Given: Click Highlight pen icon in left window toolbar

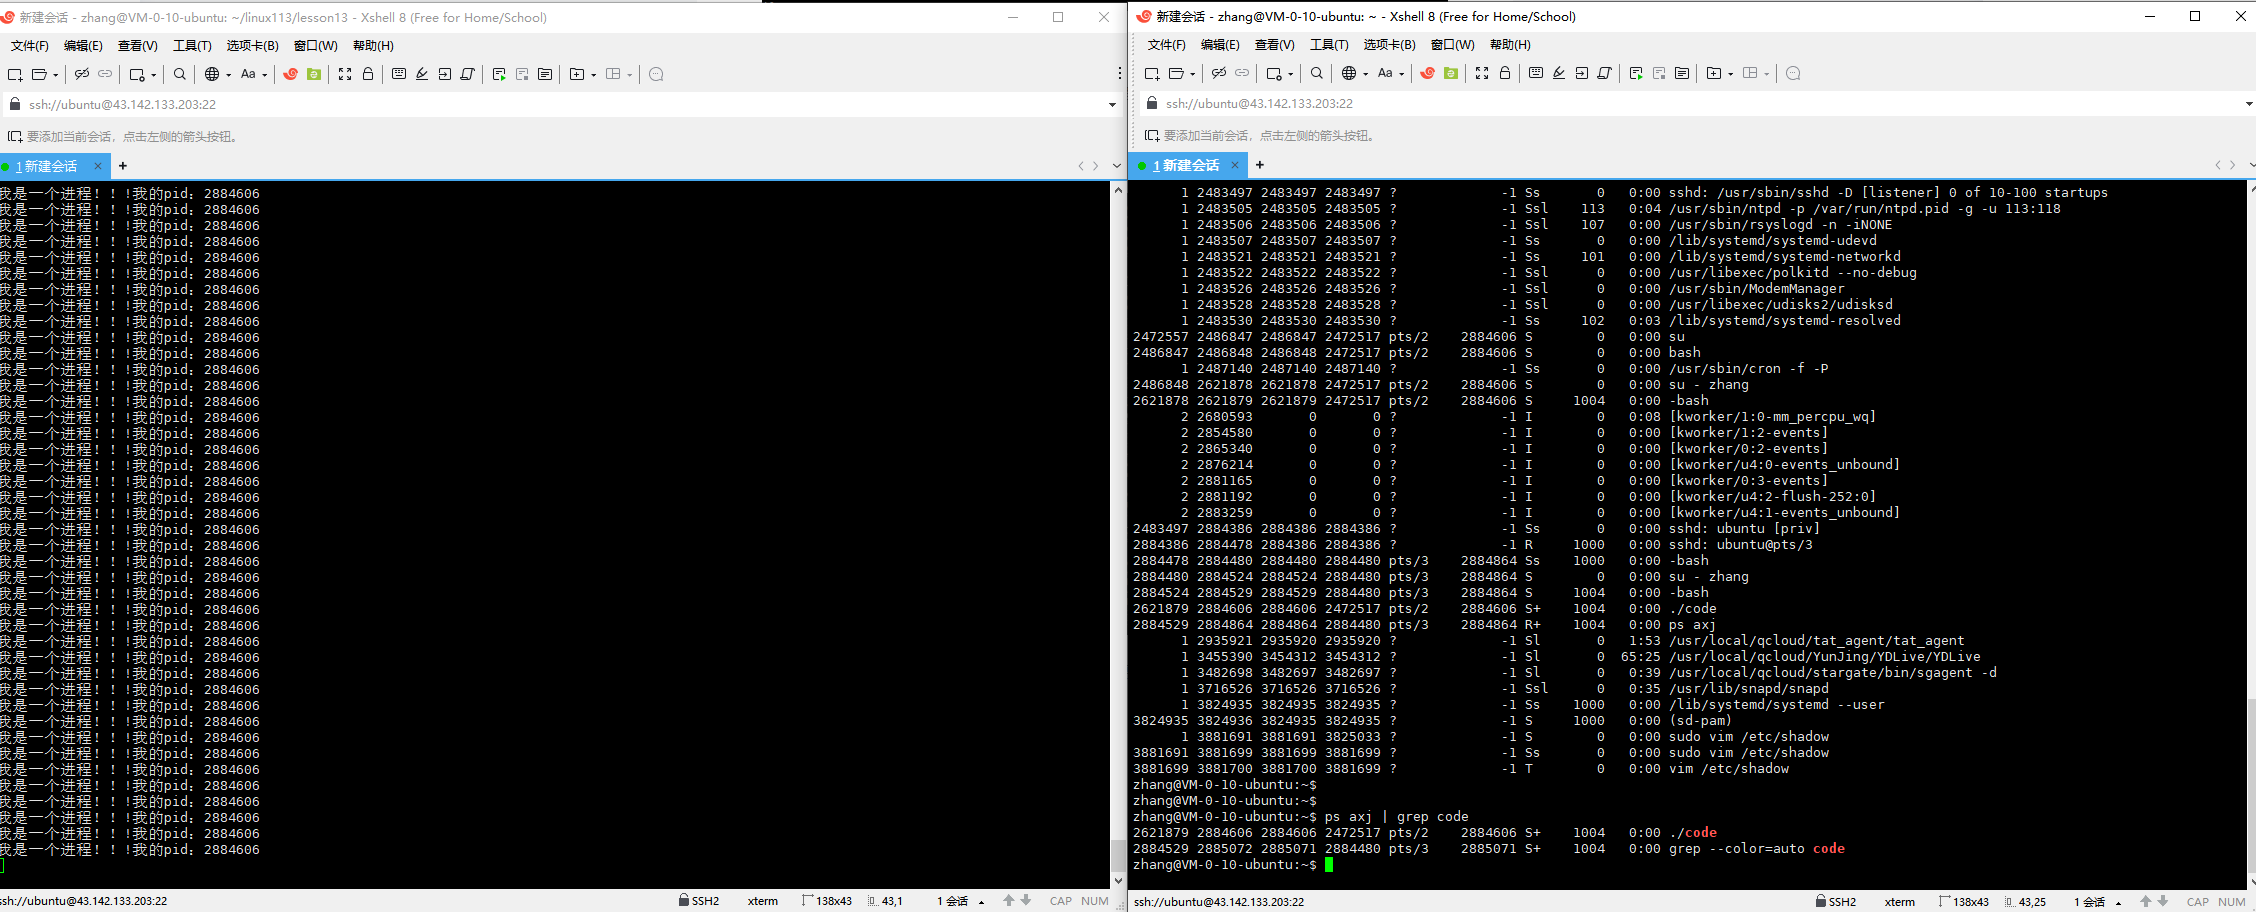Looking at the screenshot, I should point(422,74).
